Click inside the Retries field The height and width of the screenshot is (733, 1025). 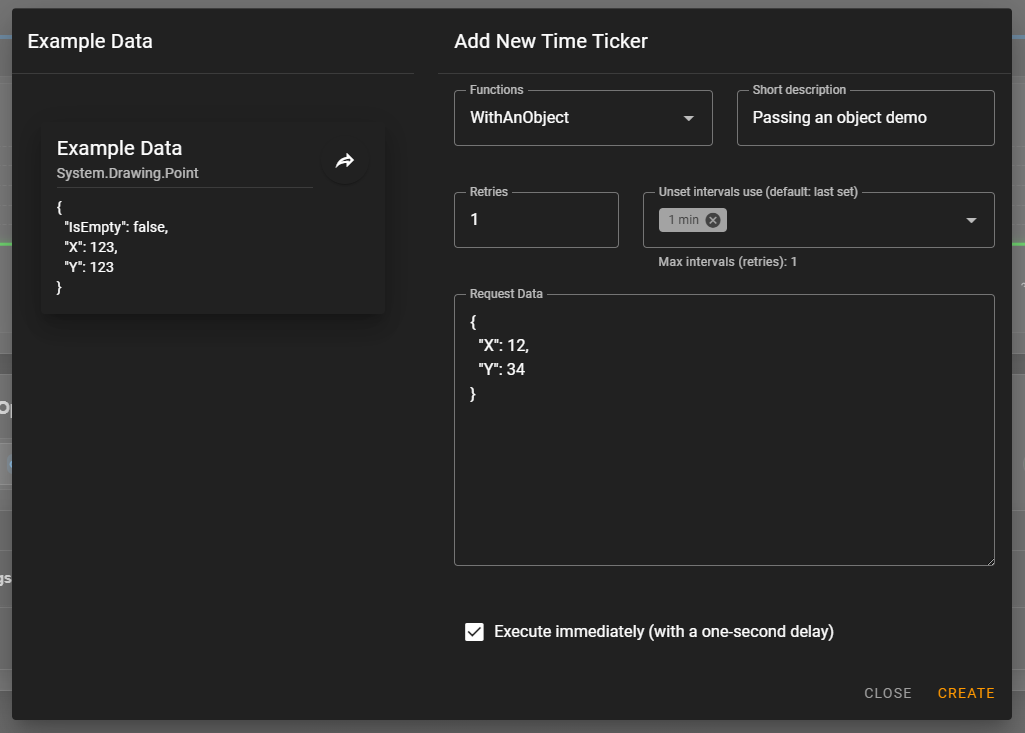[x=536, y=219]
